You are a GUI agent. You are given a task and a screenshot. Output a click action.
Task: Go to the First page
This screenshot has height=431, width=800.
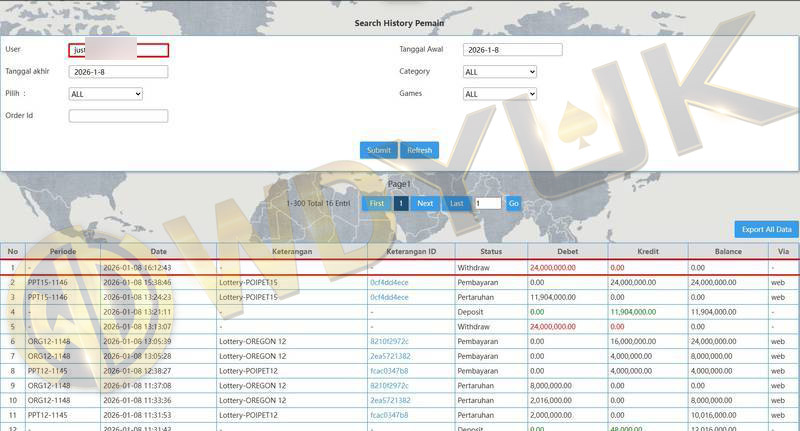376,203
